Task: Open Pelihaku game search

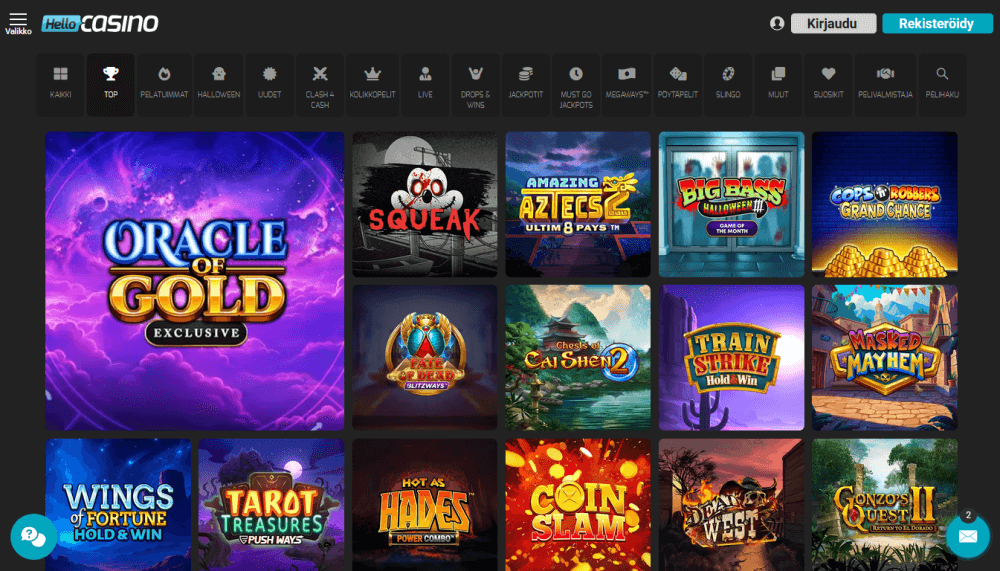Action: pyautogui.click(x=941, y=83)
